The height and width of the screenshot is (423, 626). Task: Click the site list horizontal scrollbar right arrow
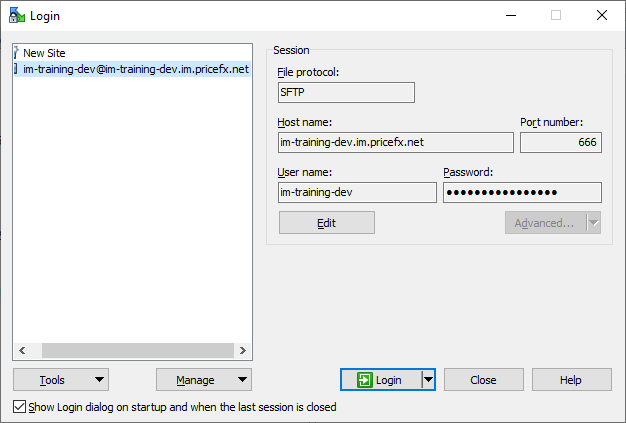[244, 352]
